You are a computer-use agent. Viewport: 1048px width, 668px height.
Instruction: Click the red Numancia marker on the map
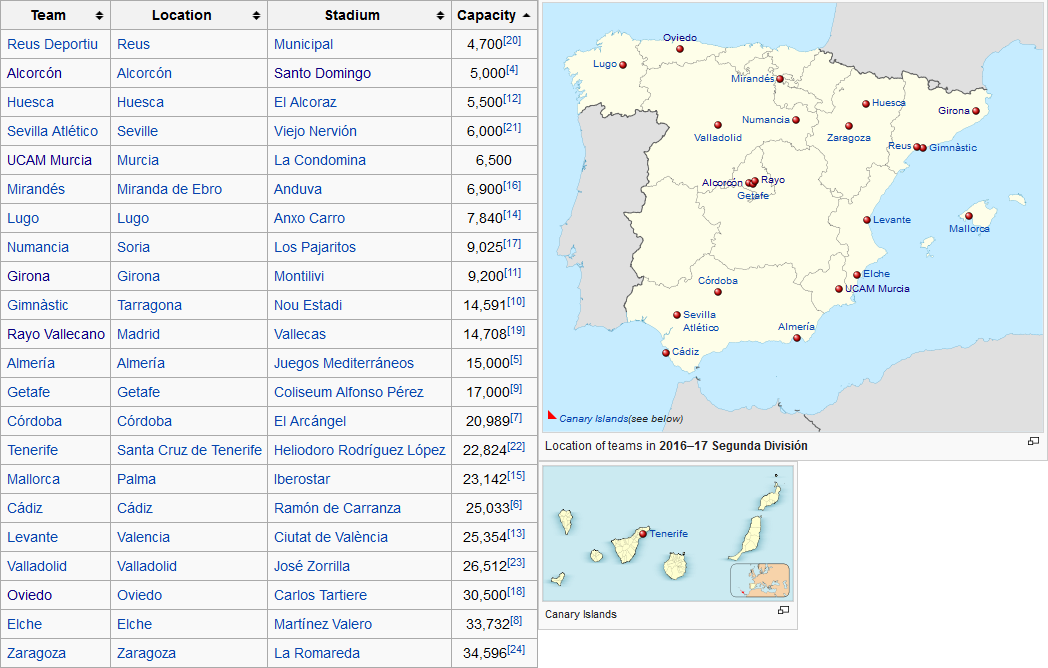pyautogui.click(x=796, y=120)
